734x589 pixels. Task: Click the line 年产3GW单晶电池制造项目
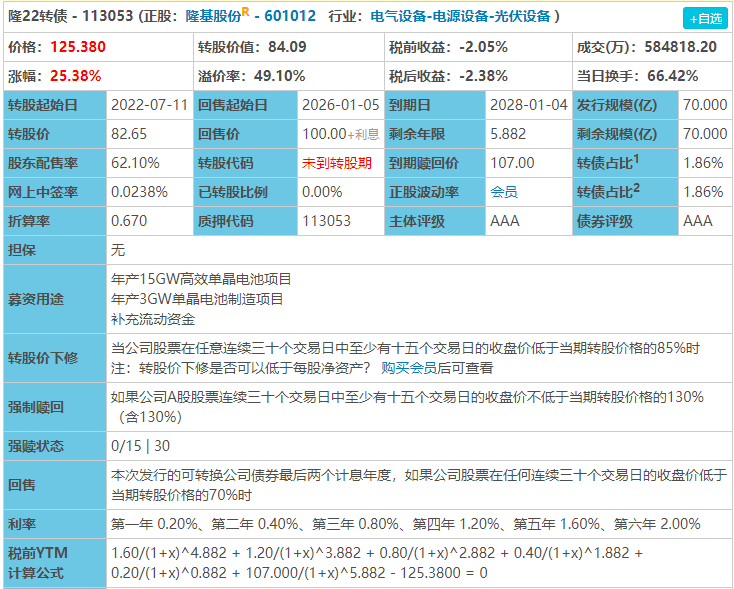[x=197, y=299]
